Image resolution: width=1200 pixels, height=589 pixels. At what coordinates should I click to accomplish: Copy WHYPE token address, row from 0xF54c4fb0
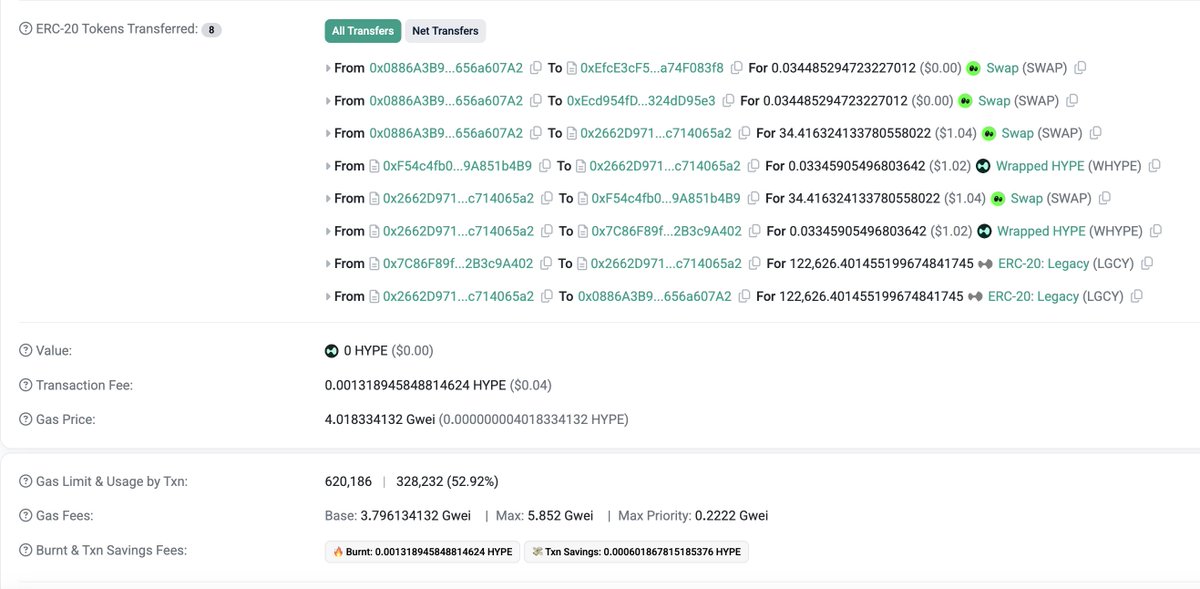[x=1155, y=166]
